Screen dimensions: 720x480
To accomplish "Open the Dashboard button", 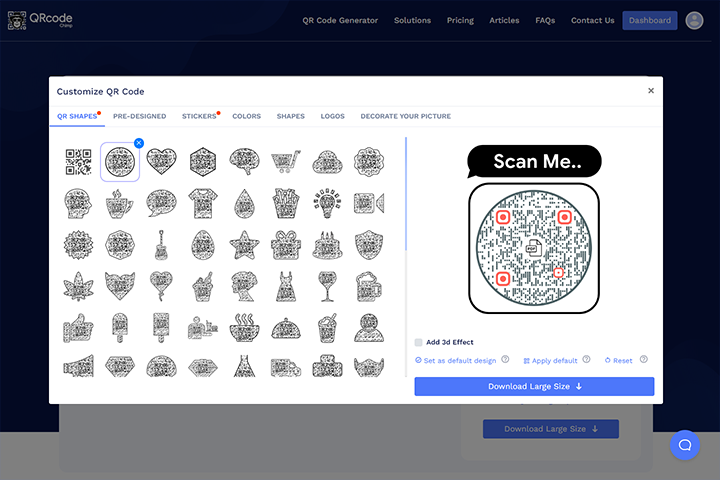I will pyautogui.click(x=650, y=20).
